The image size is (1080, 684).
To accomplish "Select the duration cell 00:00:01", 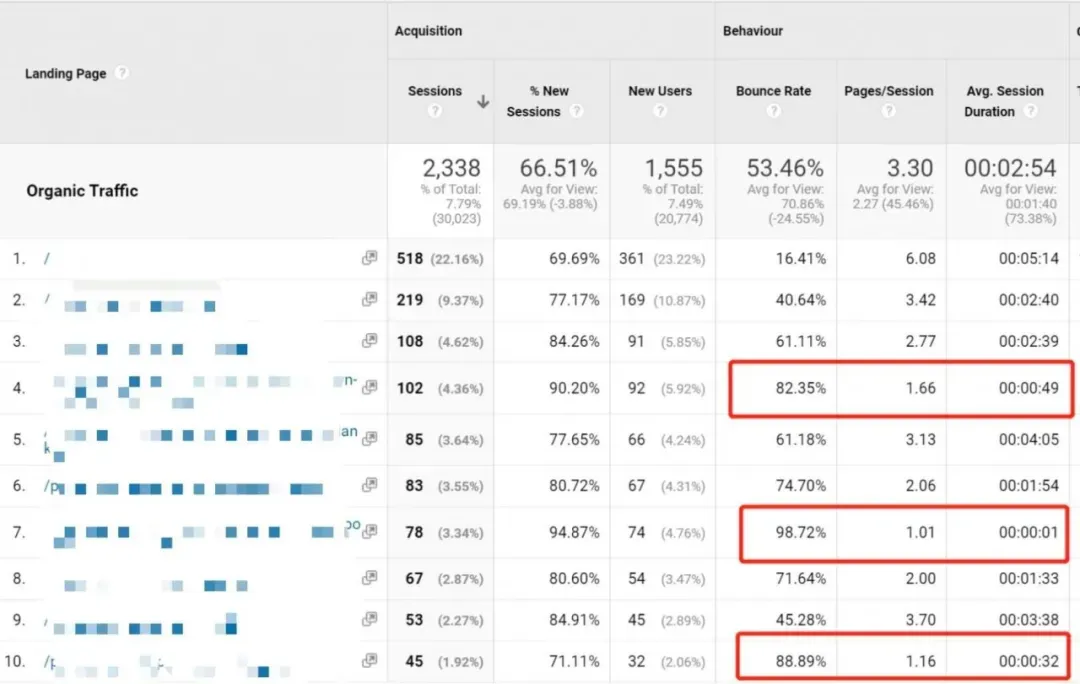I will [x=1028, y=532].
